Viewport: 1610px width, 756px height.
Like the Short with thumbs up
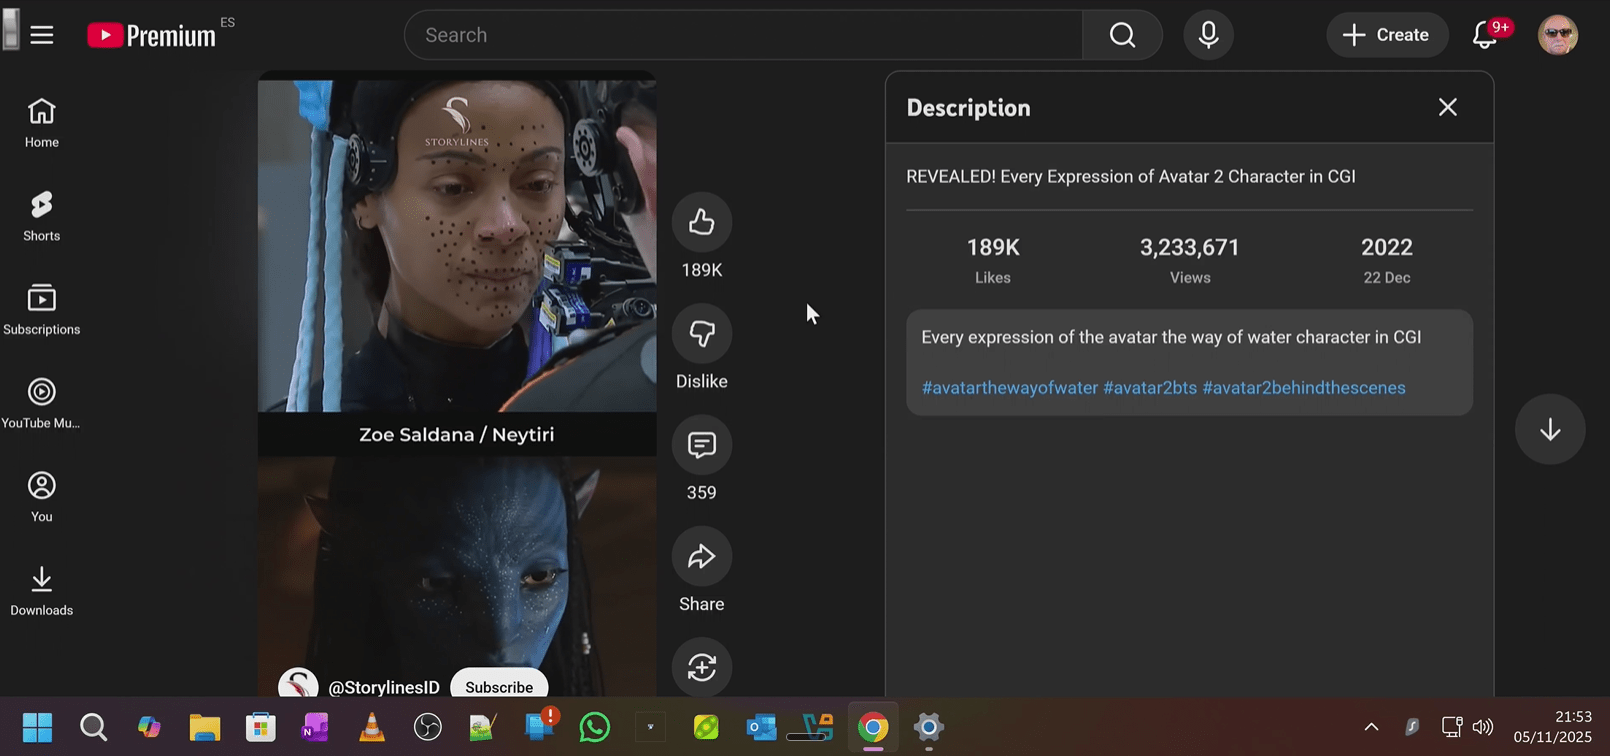pyautogui.click(x=701, y=222)
